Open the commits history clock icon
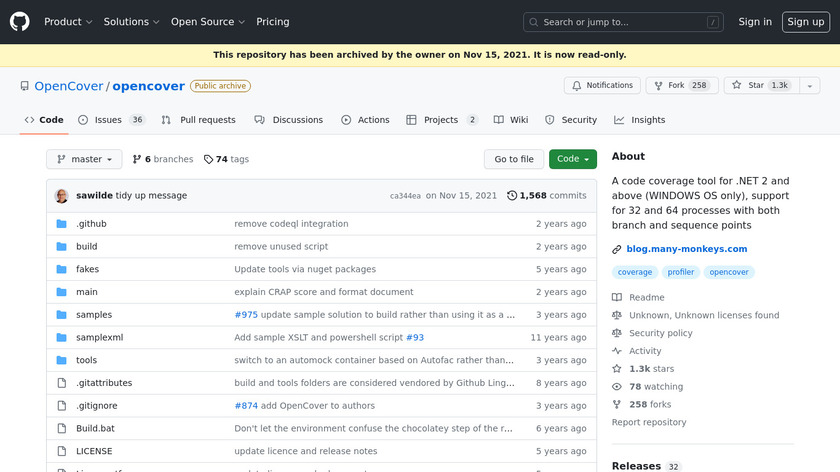 click(512, 195)
